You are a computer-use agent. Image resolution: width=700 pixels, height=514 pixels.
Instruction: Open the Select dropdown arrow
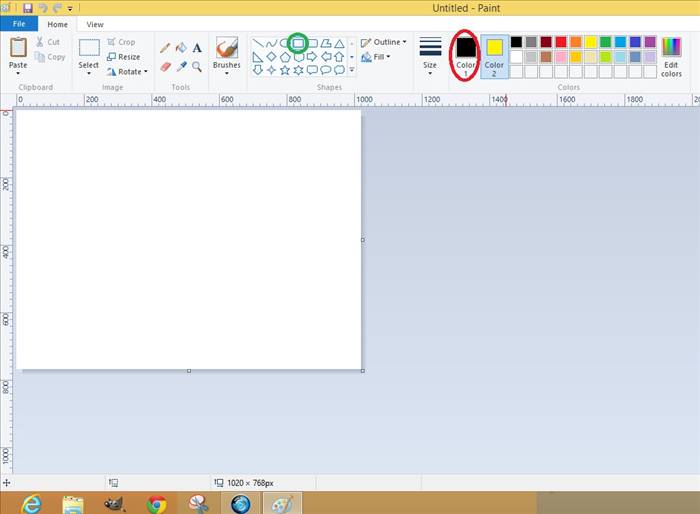tap(89, 73)
